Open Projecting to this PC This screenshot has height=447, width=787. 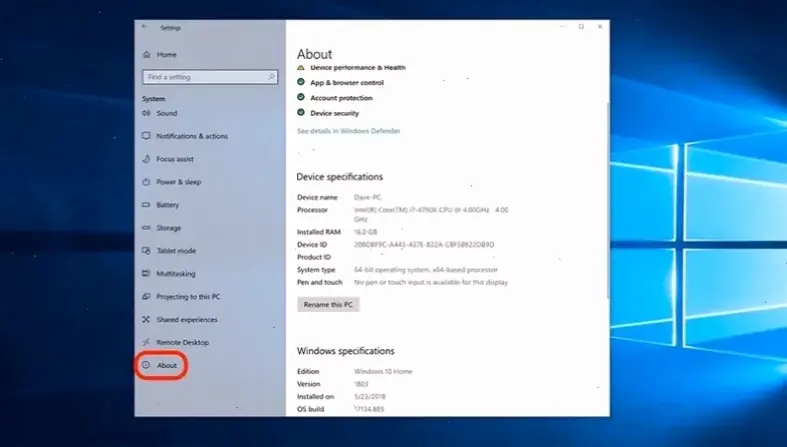pyautogui.click(x=188, y=296)
